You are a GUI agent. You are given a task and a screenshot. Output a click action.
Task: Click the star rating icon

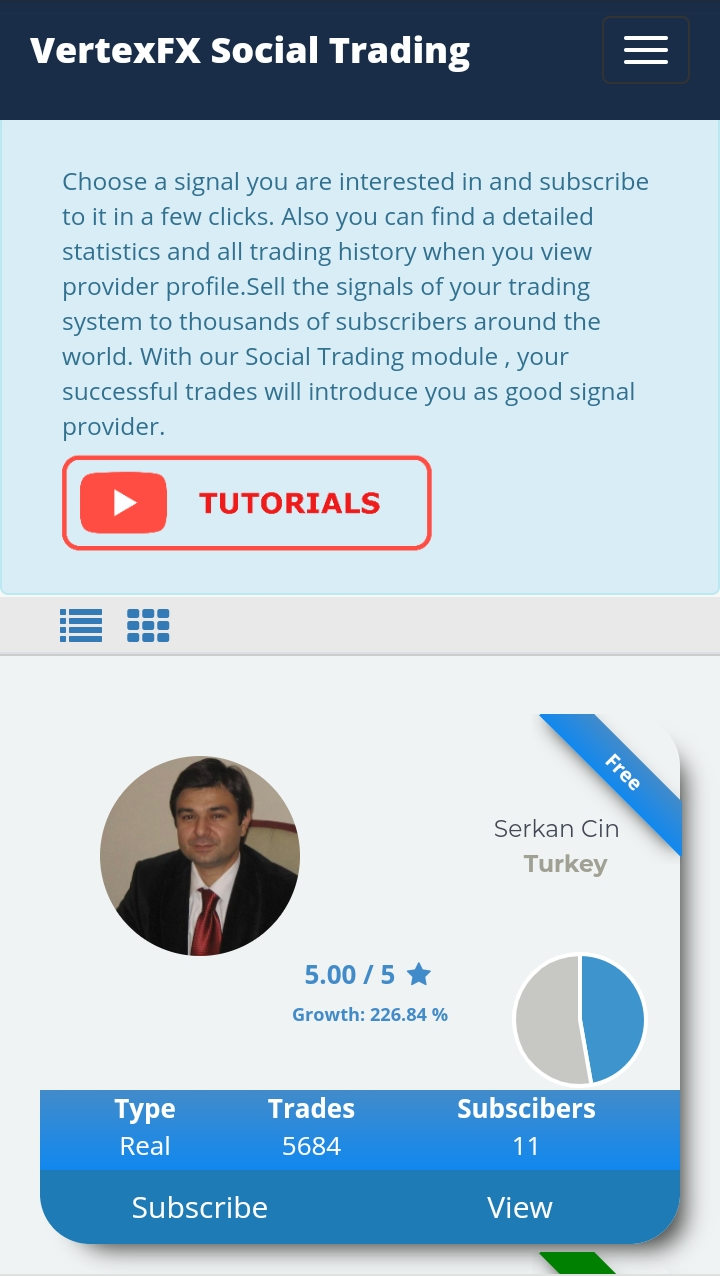pyautogui.click(x=419, y=974)
